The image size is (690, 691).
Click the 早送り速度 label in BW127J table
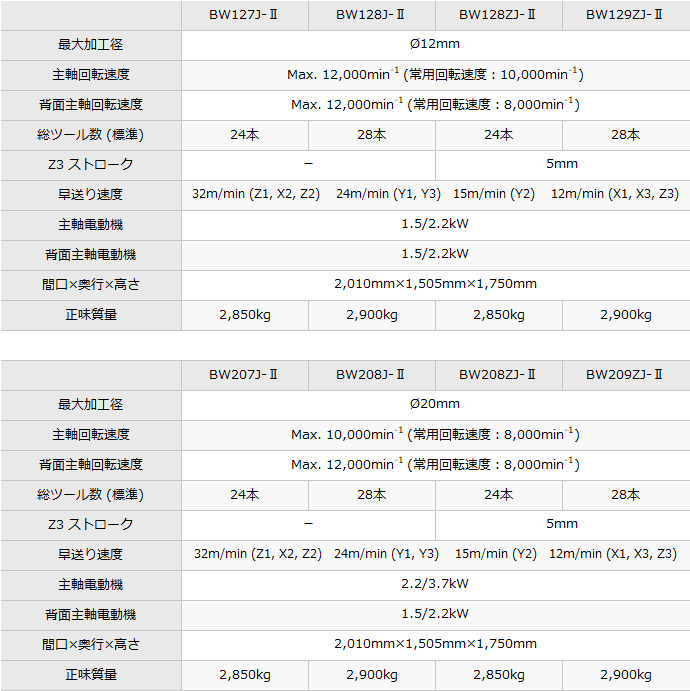pos(90,194)
